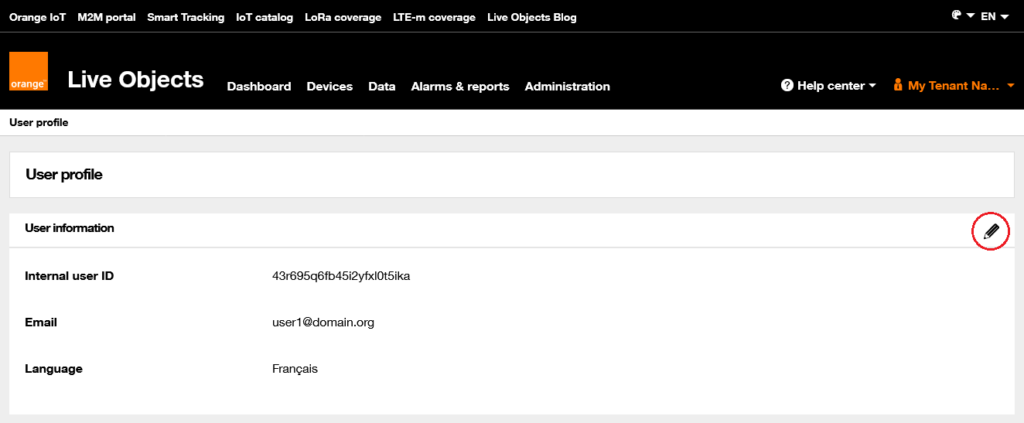Click the Internal user ID label

[69, 276]
